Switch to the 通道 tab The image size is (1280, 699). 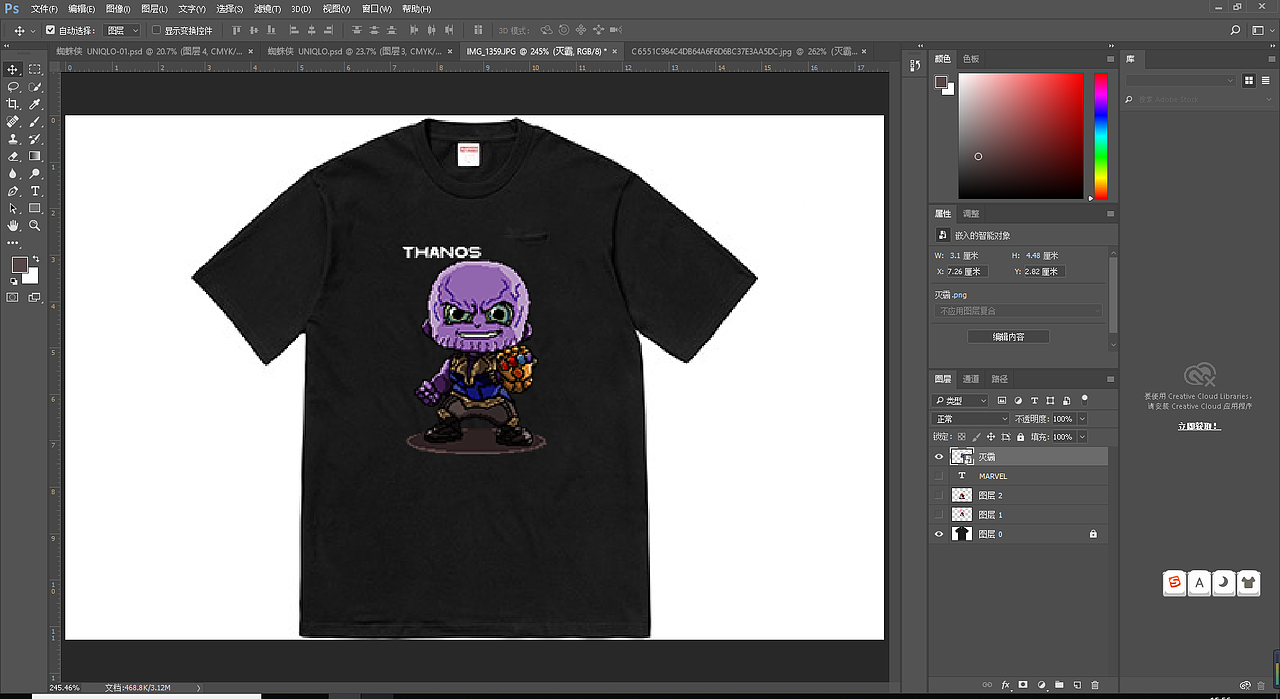(971, 379)
